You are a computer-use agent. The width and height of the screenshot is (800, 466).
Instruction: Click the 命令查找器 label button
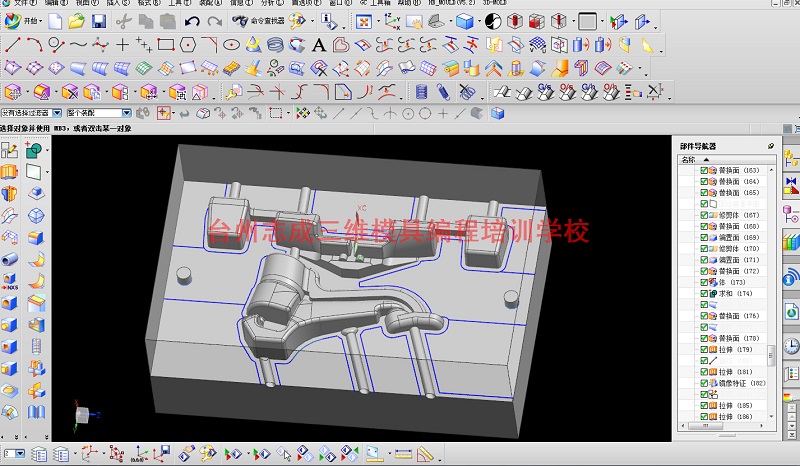268,21
